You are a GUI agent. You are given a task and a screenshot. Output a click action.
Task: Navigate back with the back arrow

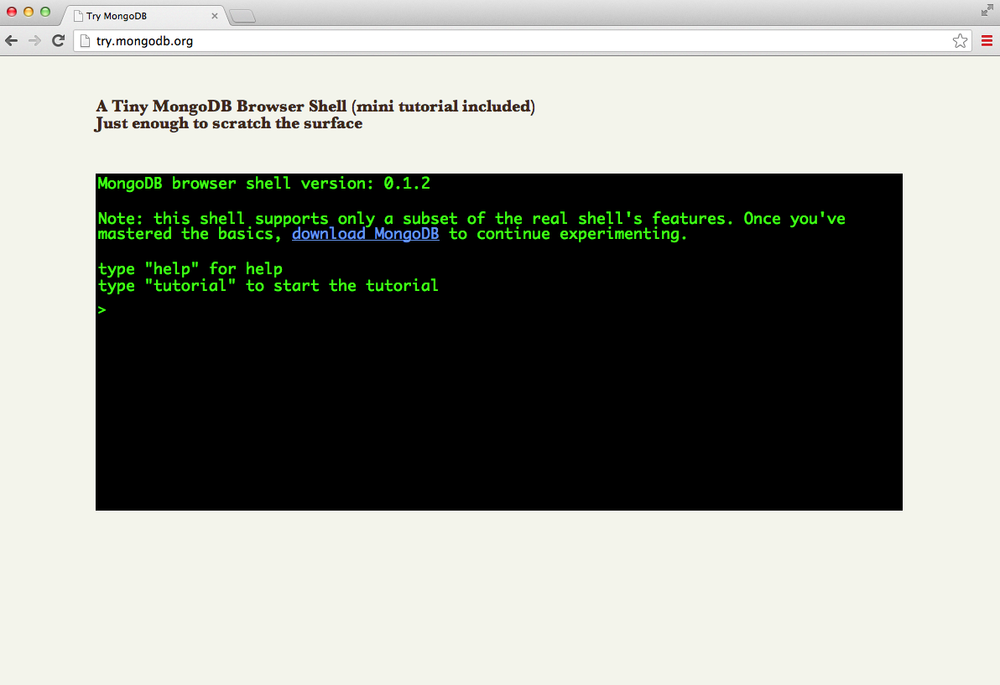point(11,41)
